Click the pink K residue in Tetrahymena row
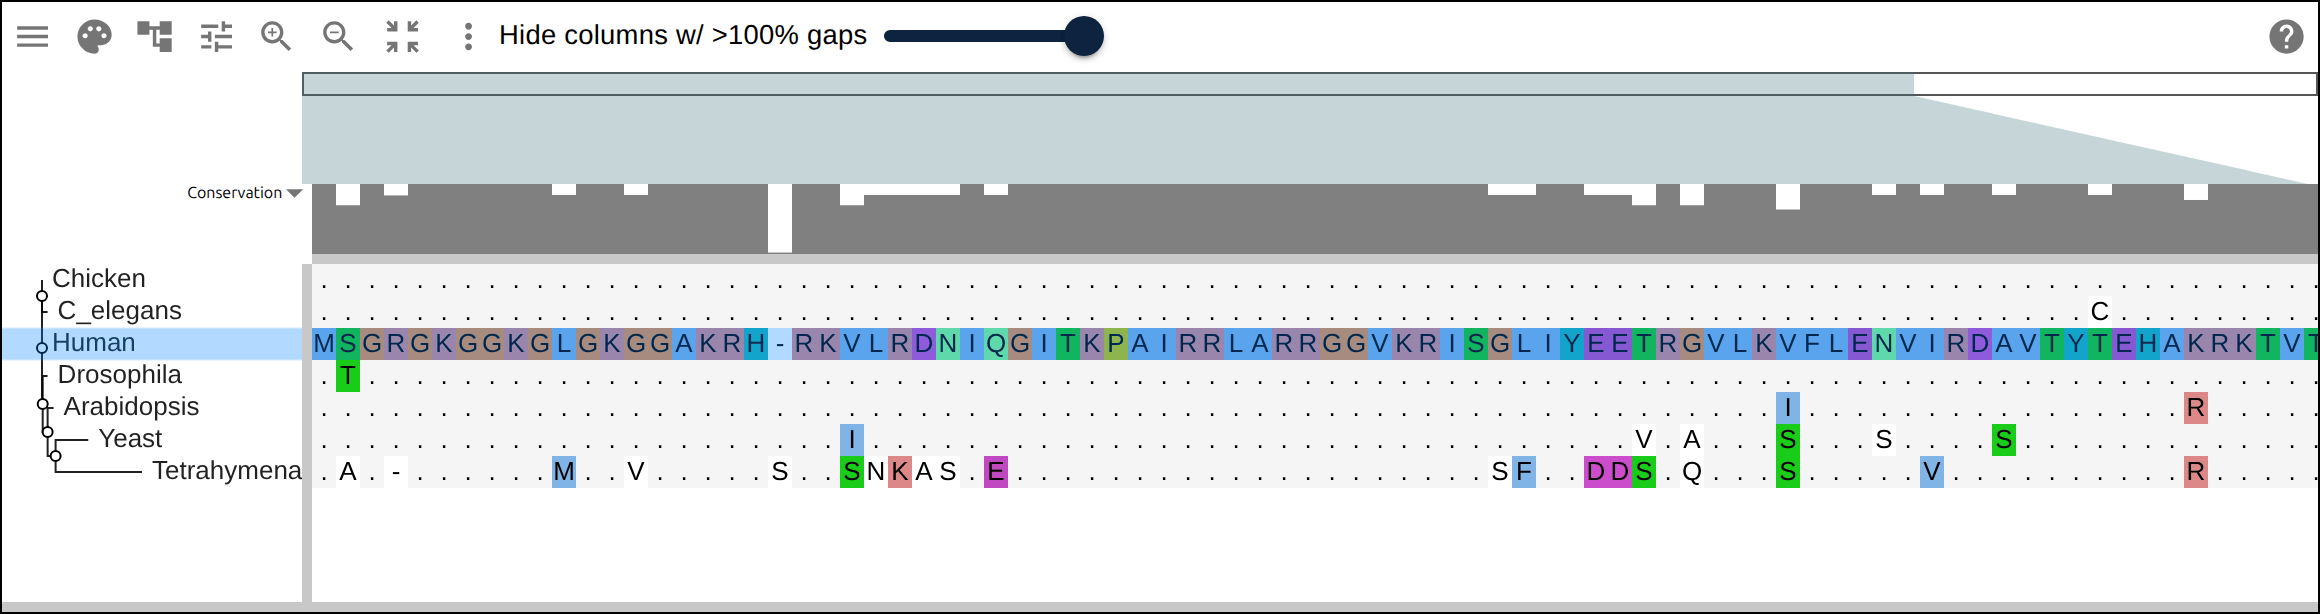This screenshot has width=2320, height=614. click(x=900, y=472)
